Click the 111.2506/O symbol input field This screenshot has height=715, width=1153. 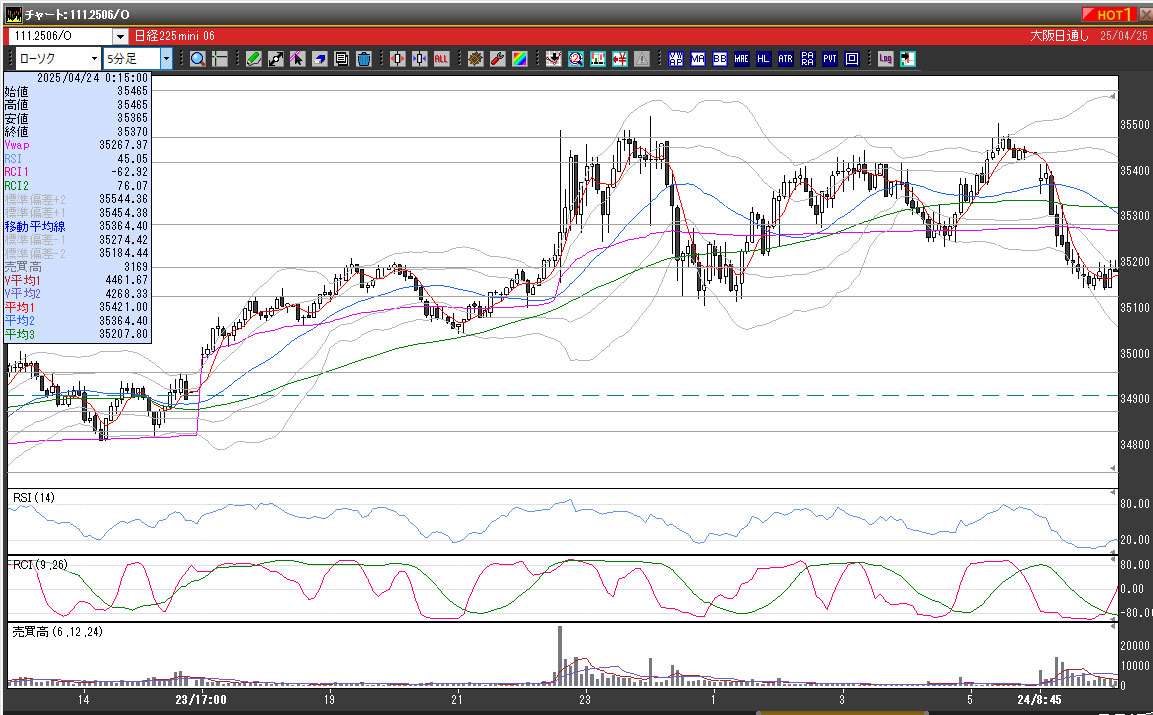coord(60,36)
